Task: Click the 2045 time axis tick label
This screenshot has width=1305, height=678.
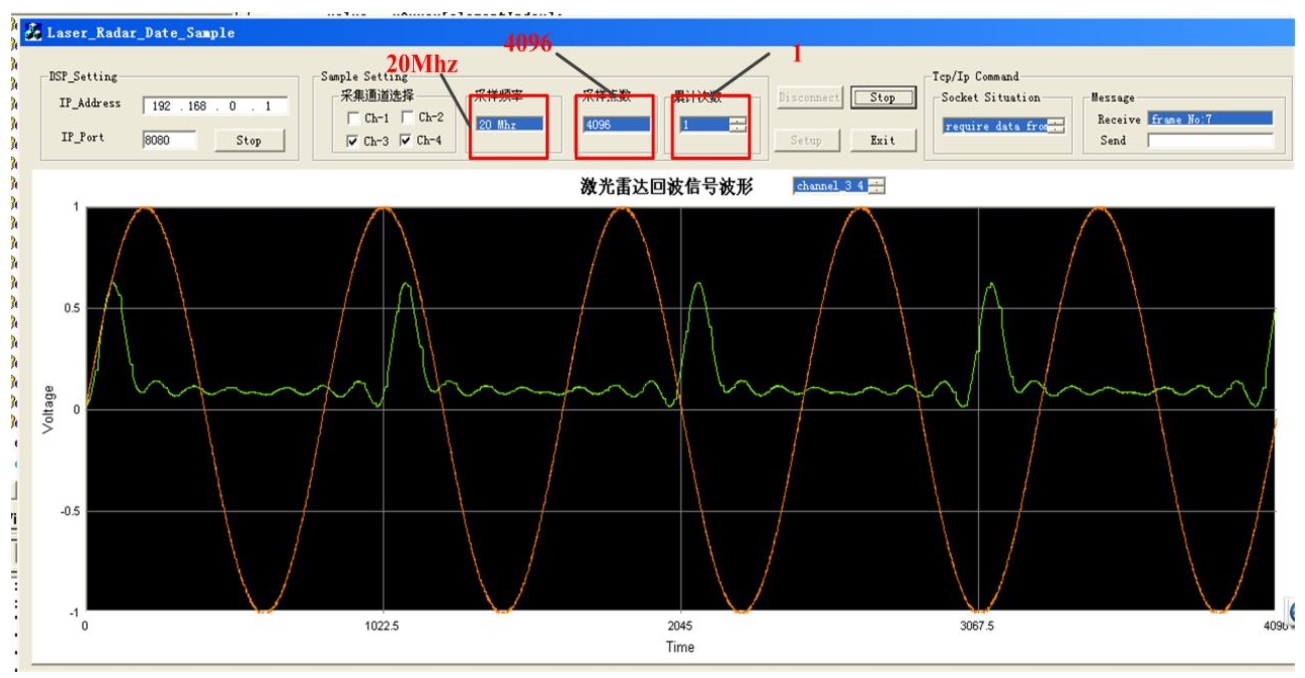Action: (681, 626)
